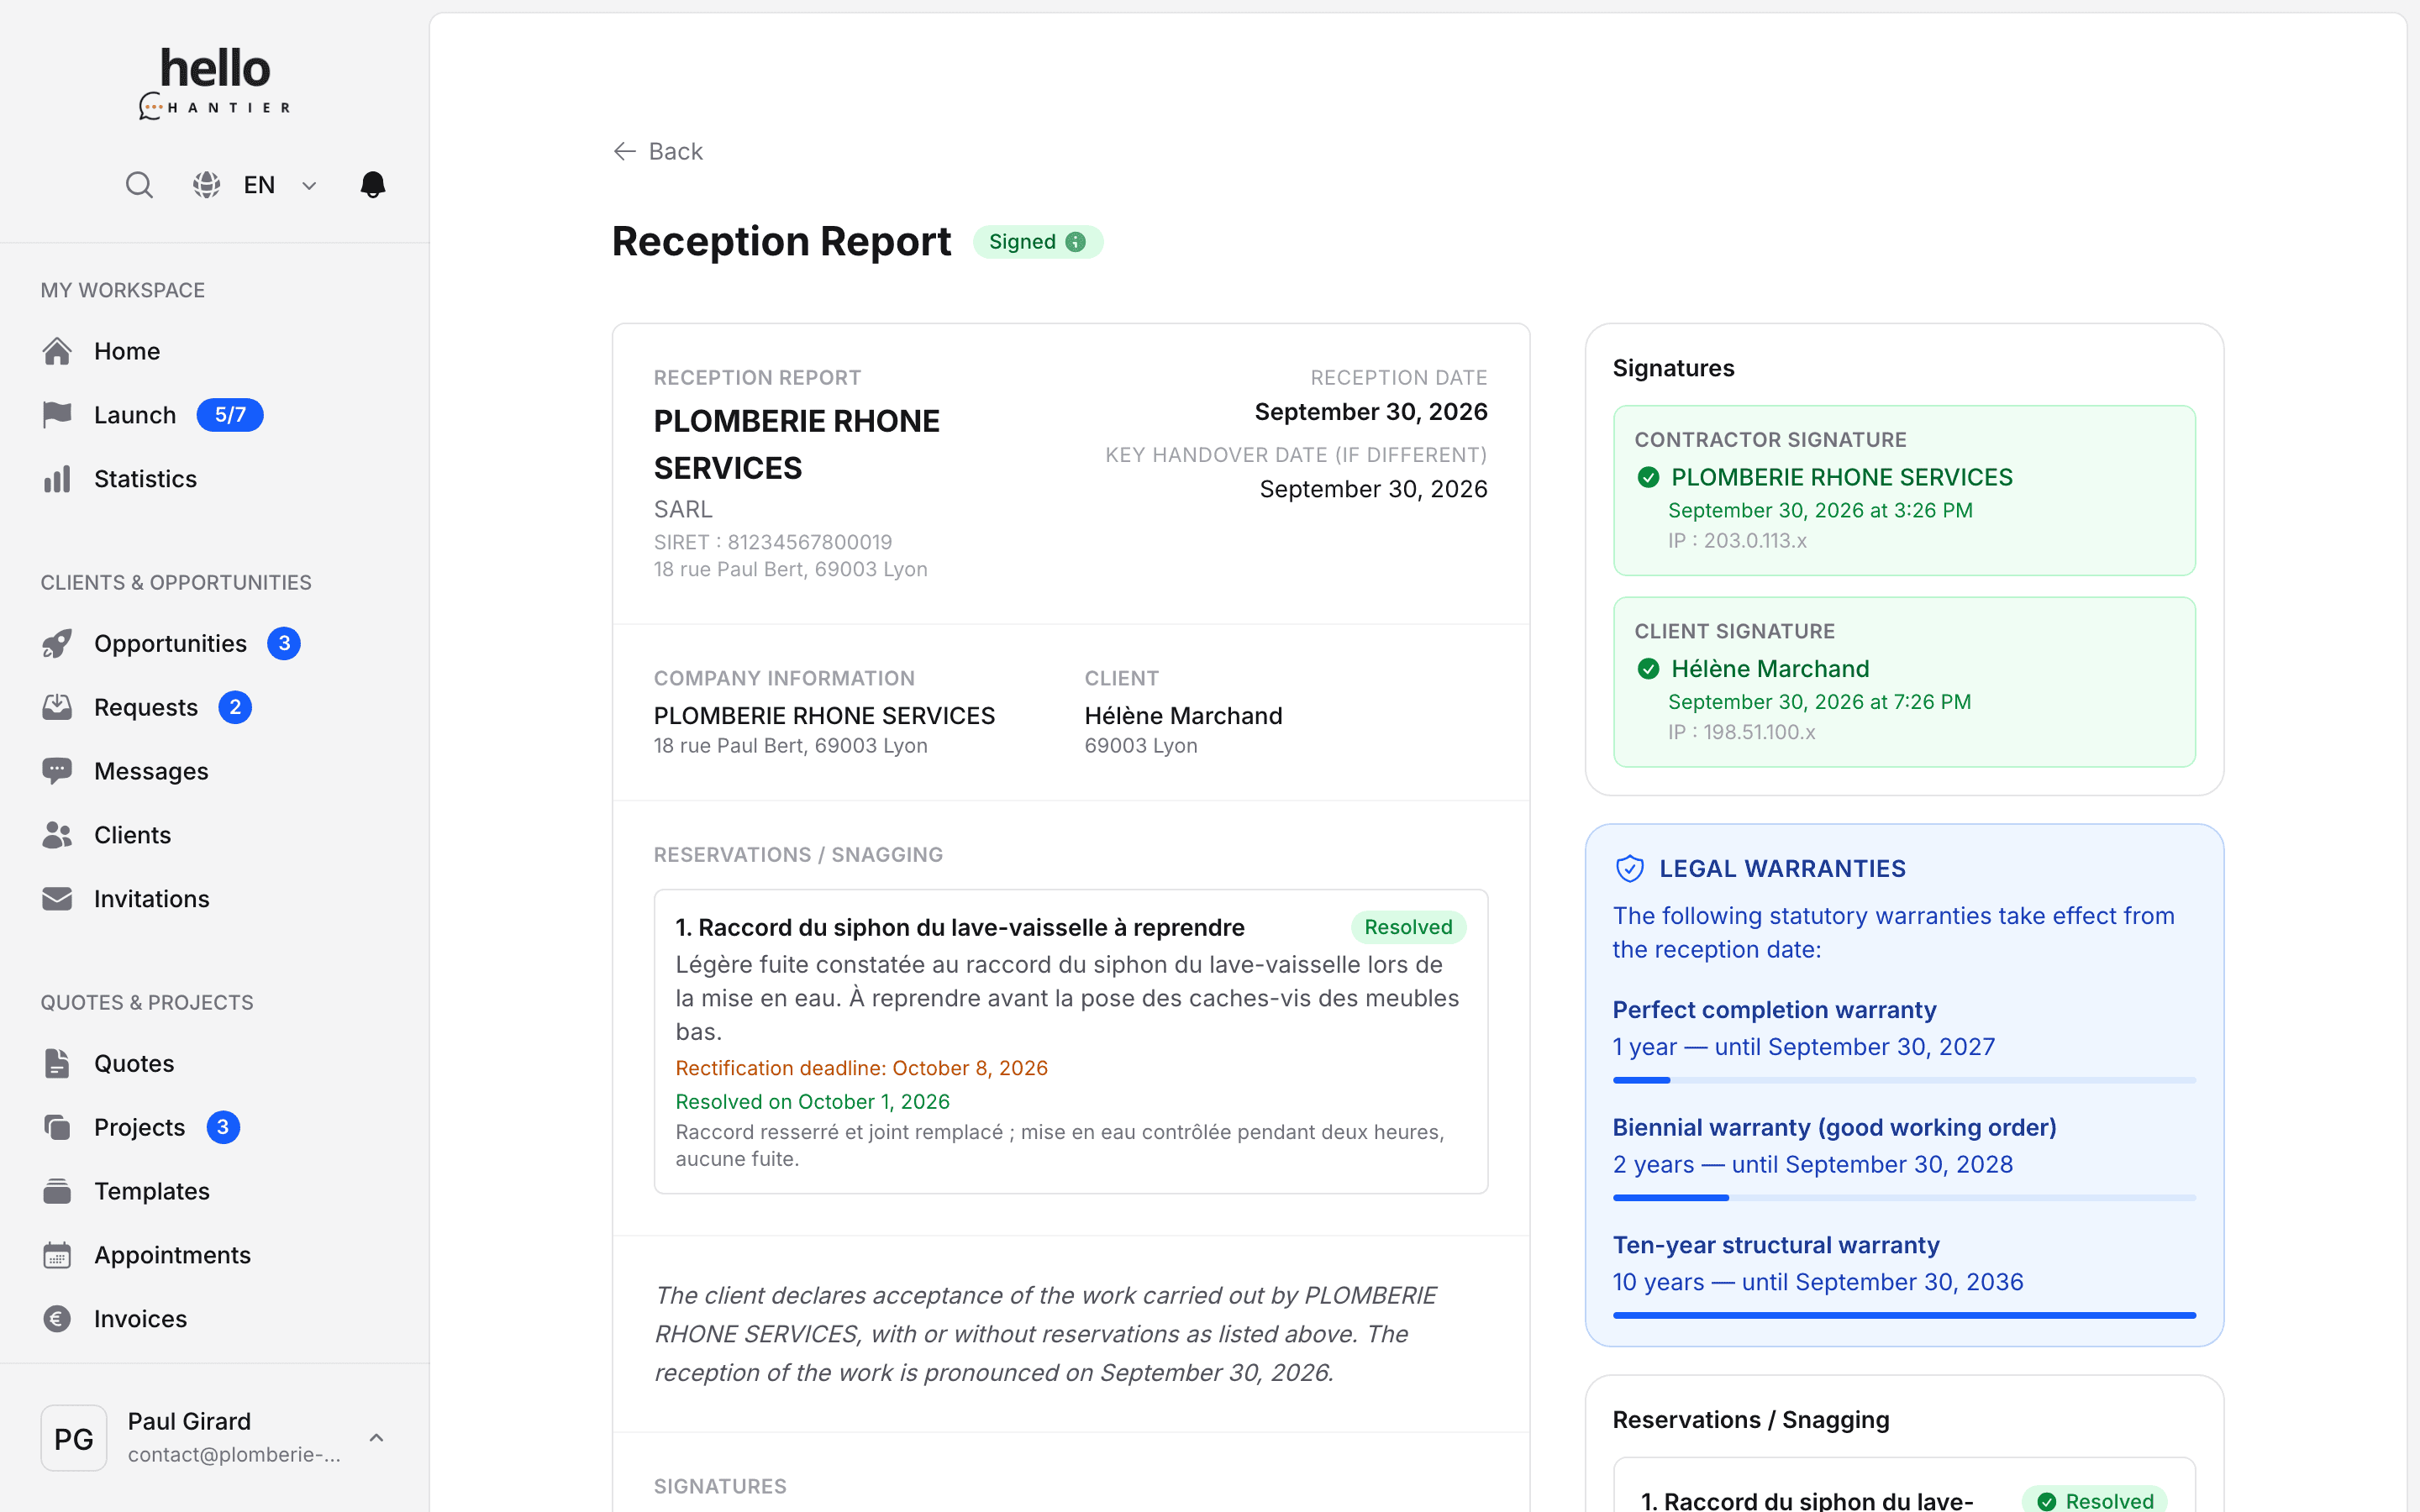
Task: Click the Home house icon
Action: tap(57, 351)
